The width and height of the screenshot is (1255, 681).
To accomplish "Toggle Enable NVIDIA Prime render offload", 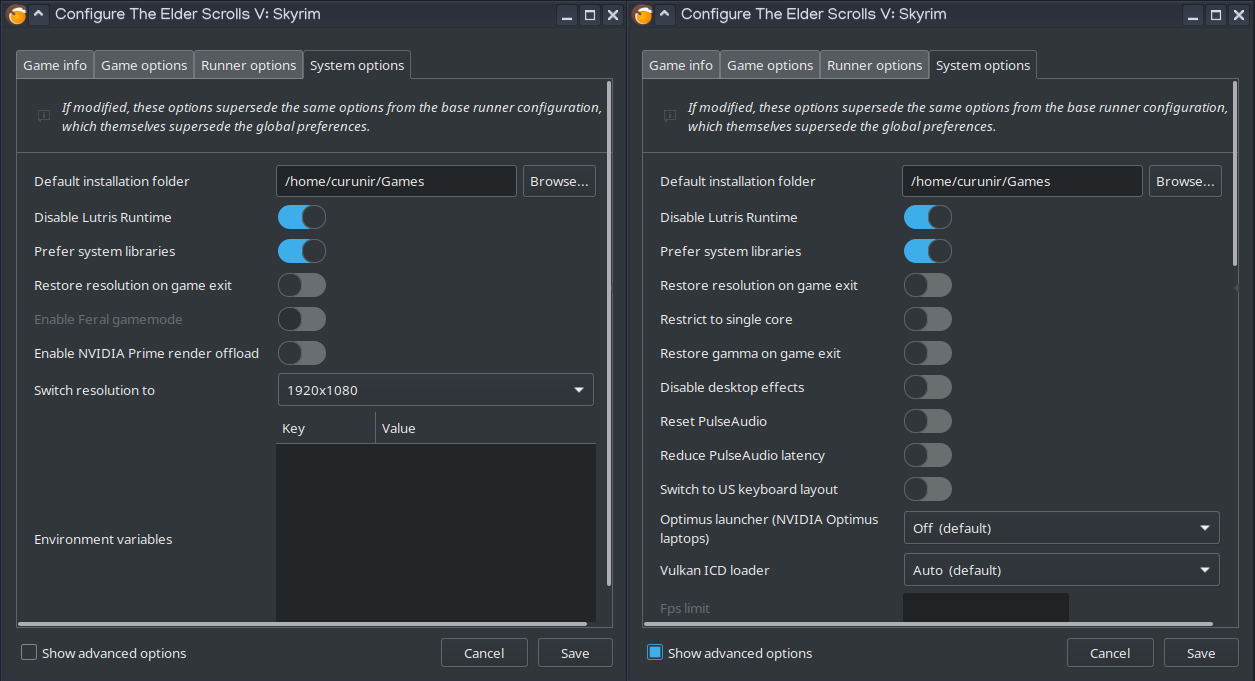I will pyautogui.click(x=302, y=353).
